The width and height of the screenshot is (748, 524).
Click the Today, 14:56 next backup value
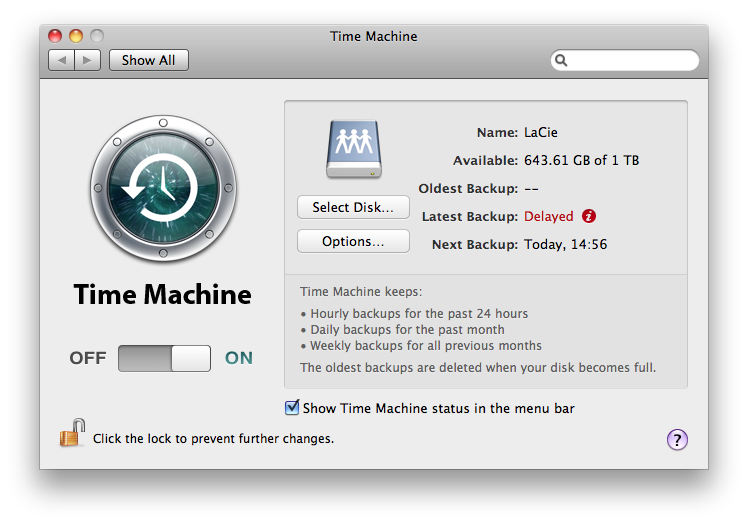pos(565,244)
